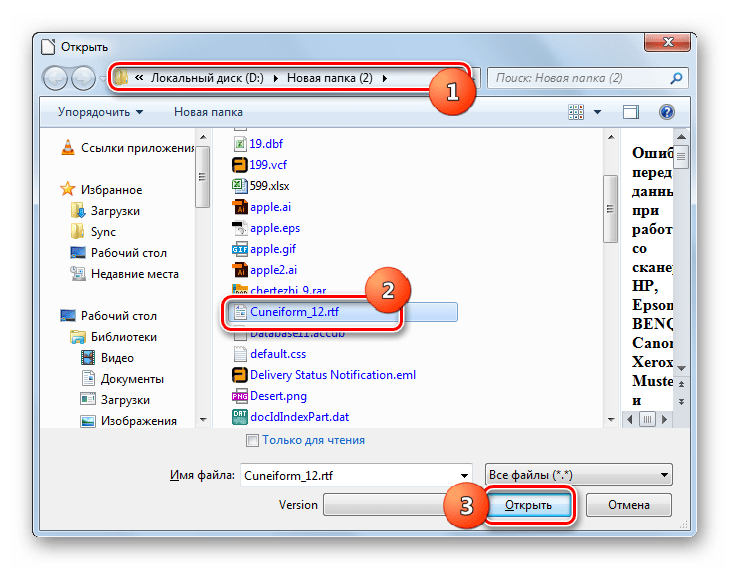Viewport: 730px width, 570px height.
Task: Click the Изображения library icon
Action: point(88,421)
